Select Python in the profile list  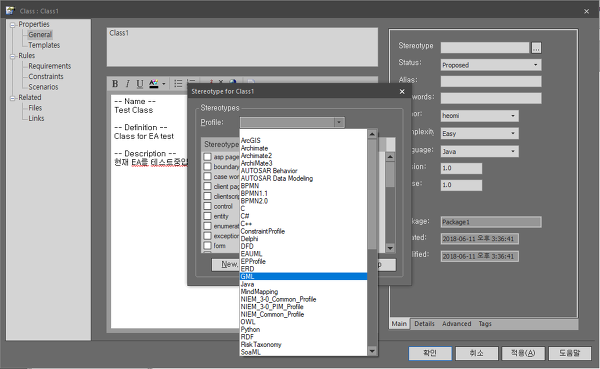coord(303,329)
